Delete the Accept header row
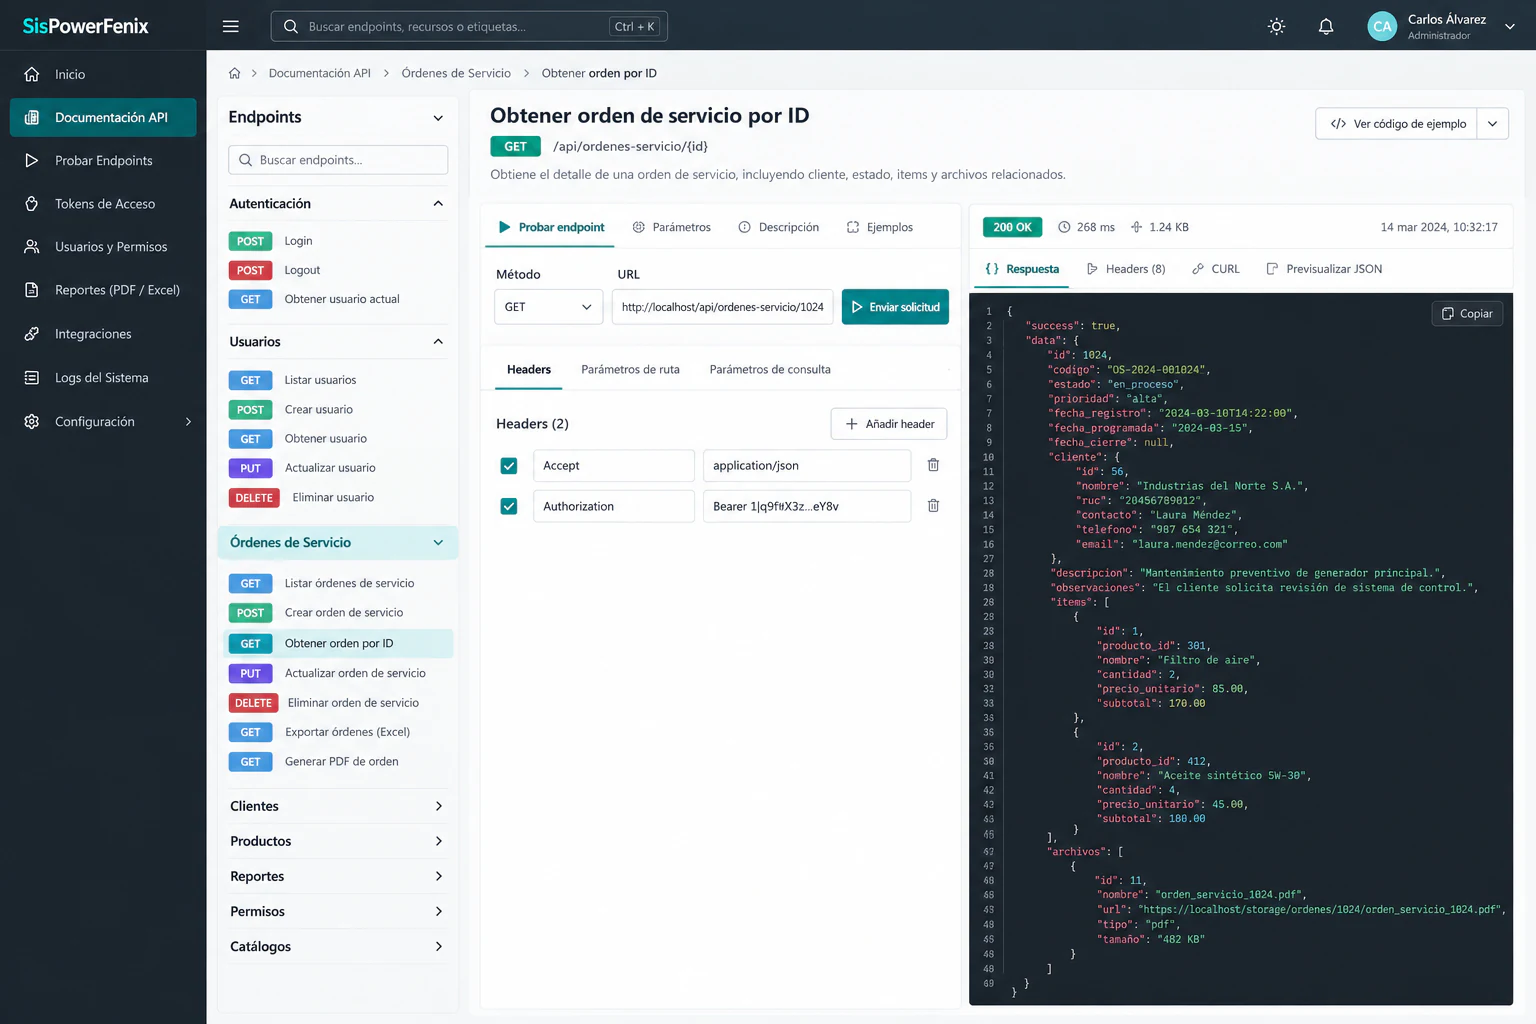This screenshot has width=1536, height=1024. point(933,465)
